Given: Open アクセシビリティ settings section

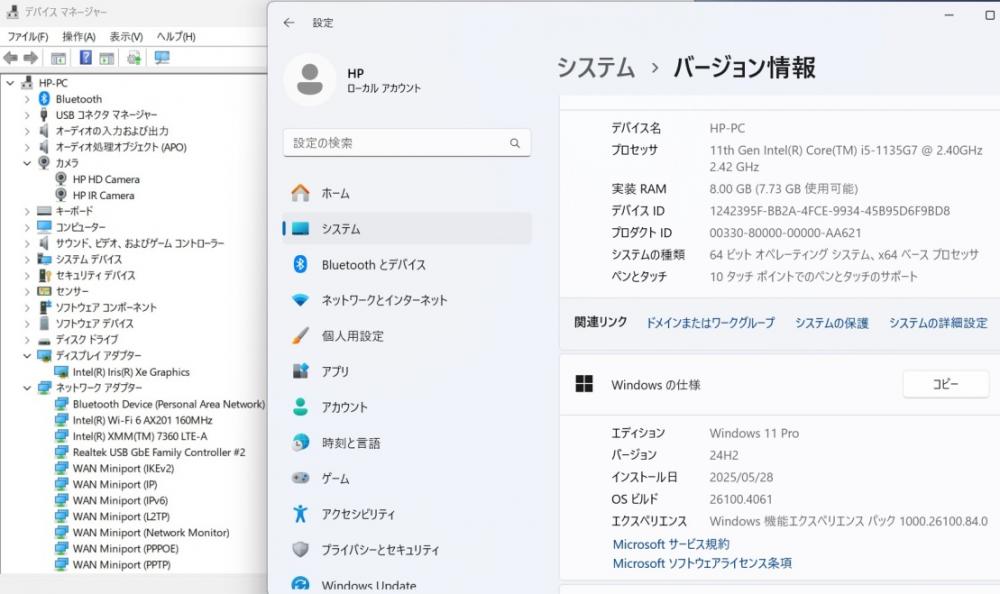Looking at the screenshot, I should pos(357,514).
